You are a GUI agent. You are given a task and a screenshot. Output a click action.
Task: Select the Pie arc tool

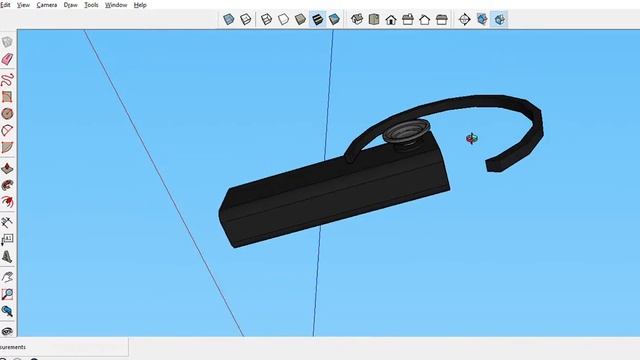(7, 147)
